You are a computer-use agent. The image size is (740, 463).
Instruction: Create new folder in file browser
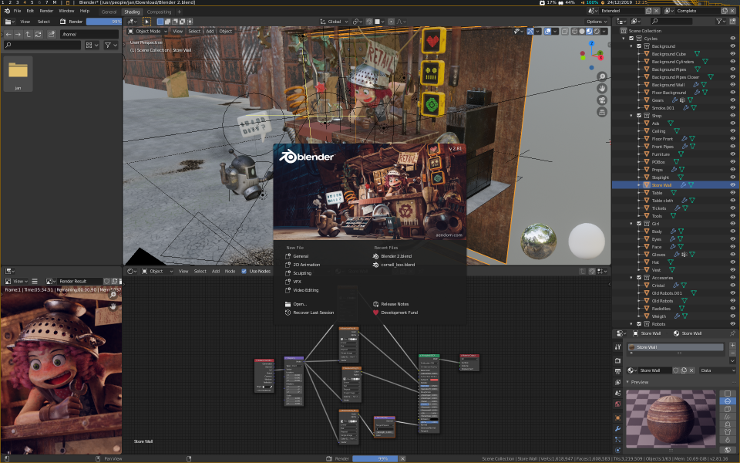pyautogui.click(x=51, y=34)
